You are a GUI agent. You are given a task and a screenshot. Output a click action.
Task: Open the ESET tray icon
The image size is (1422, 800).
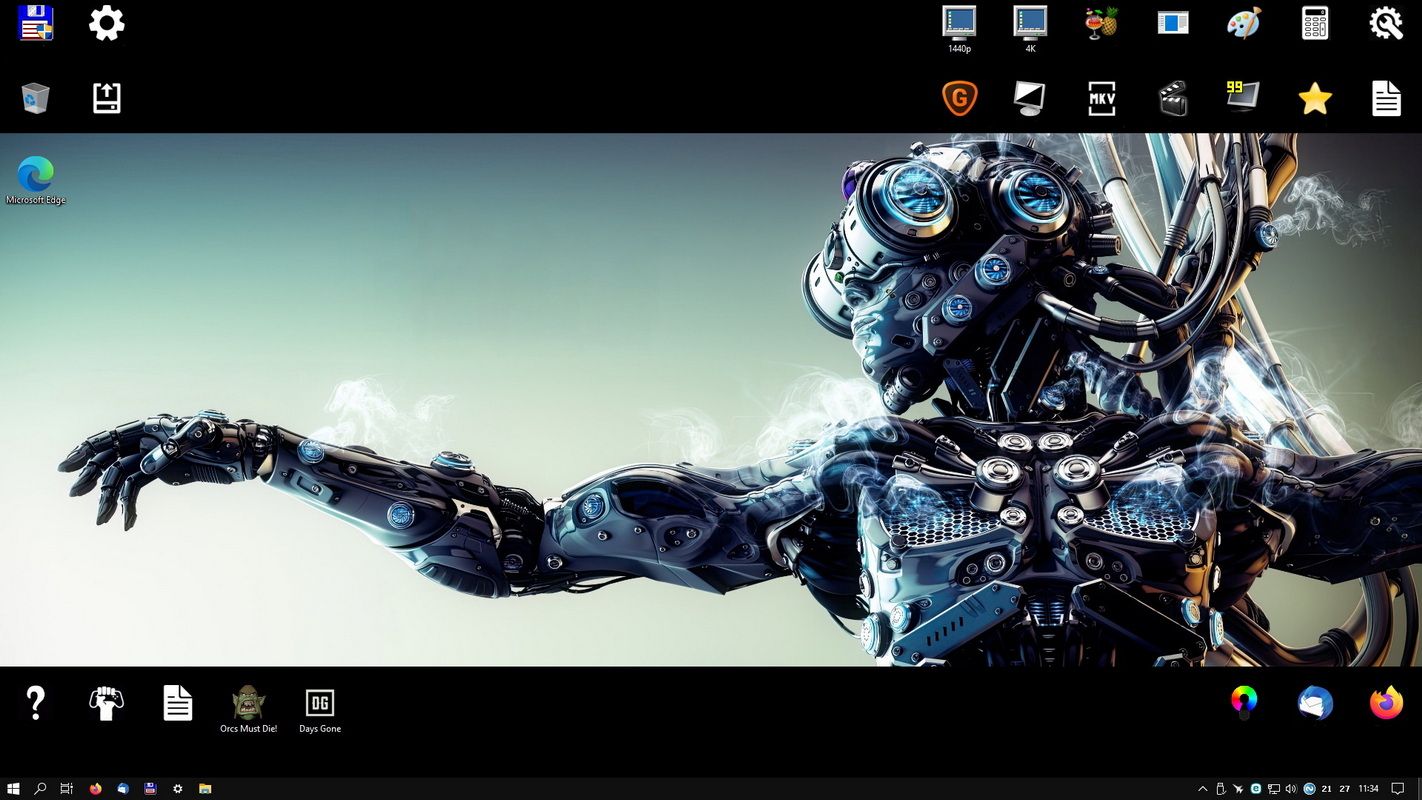[1256, 789]
